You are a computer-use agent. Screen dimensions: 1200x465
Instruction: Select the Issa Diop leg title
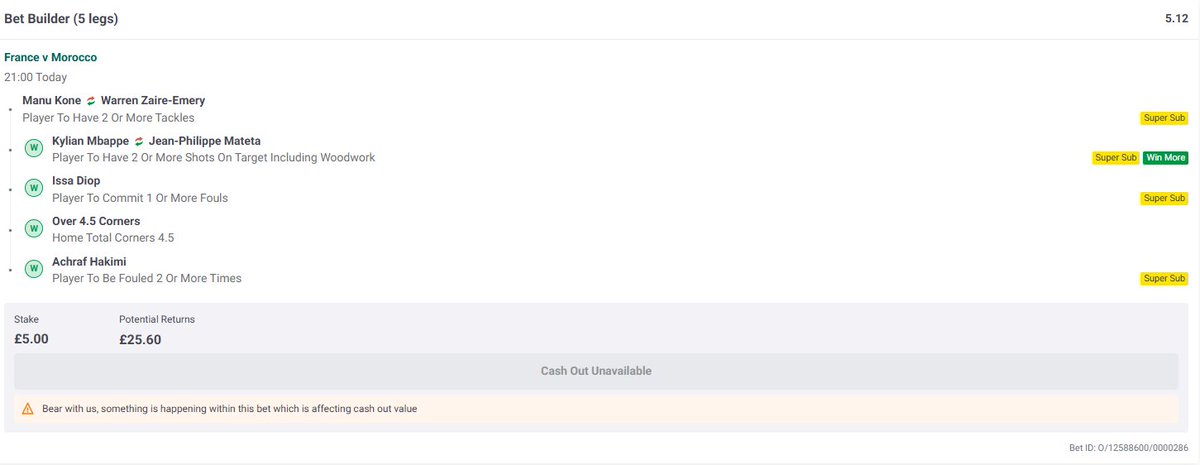76,181
